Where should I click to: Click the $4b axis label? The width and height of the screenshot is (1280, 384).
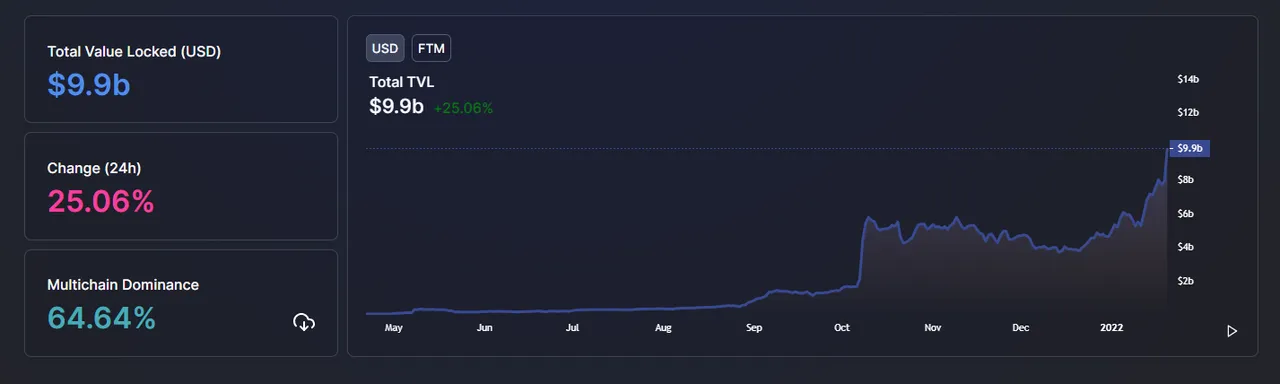[1185, 246]
